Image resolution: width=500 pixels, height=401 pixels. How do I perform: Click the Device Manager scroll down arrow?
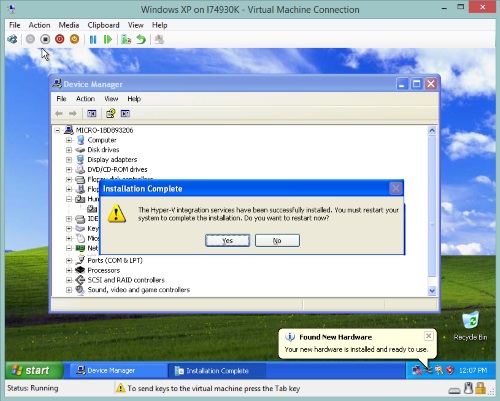click(x=432, y=291)
